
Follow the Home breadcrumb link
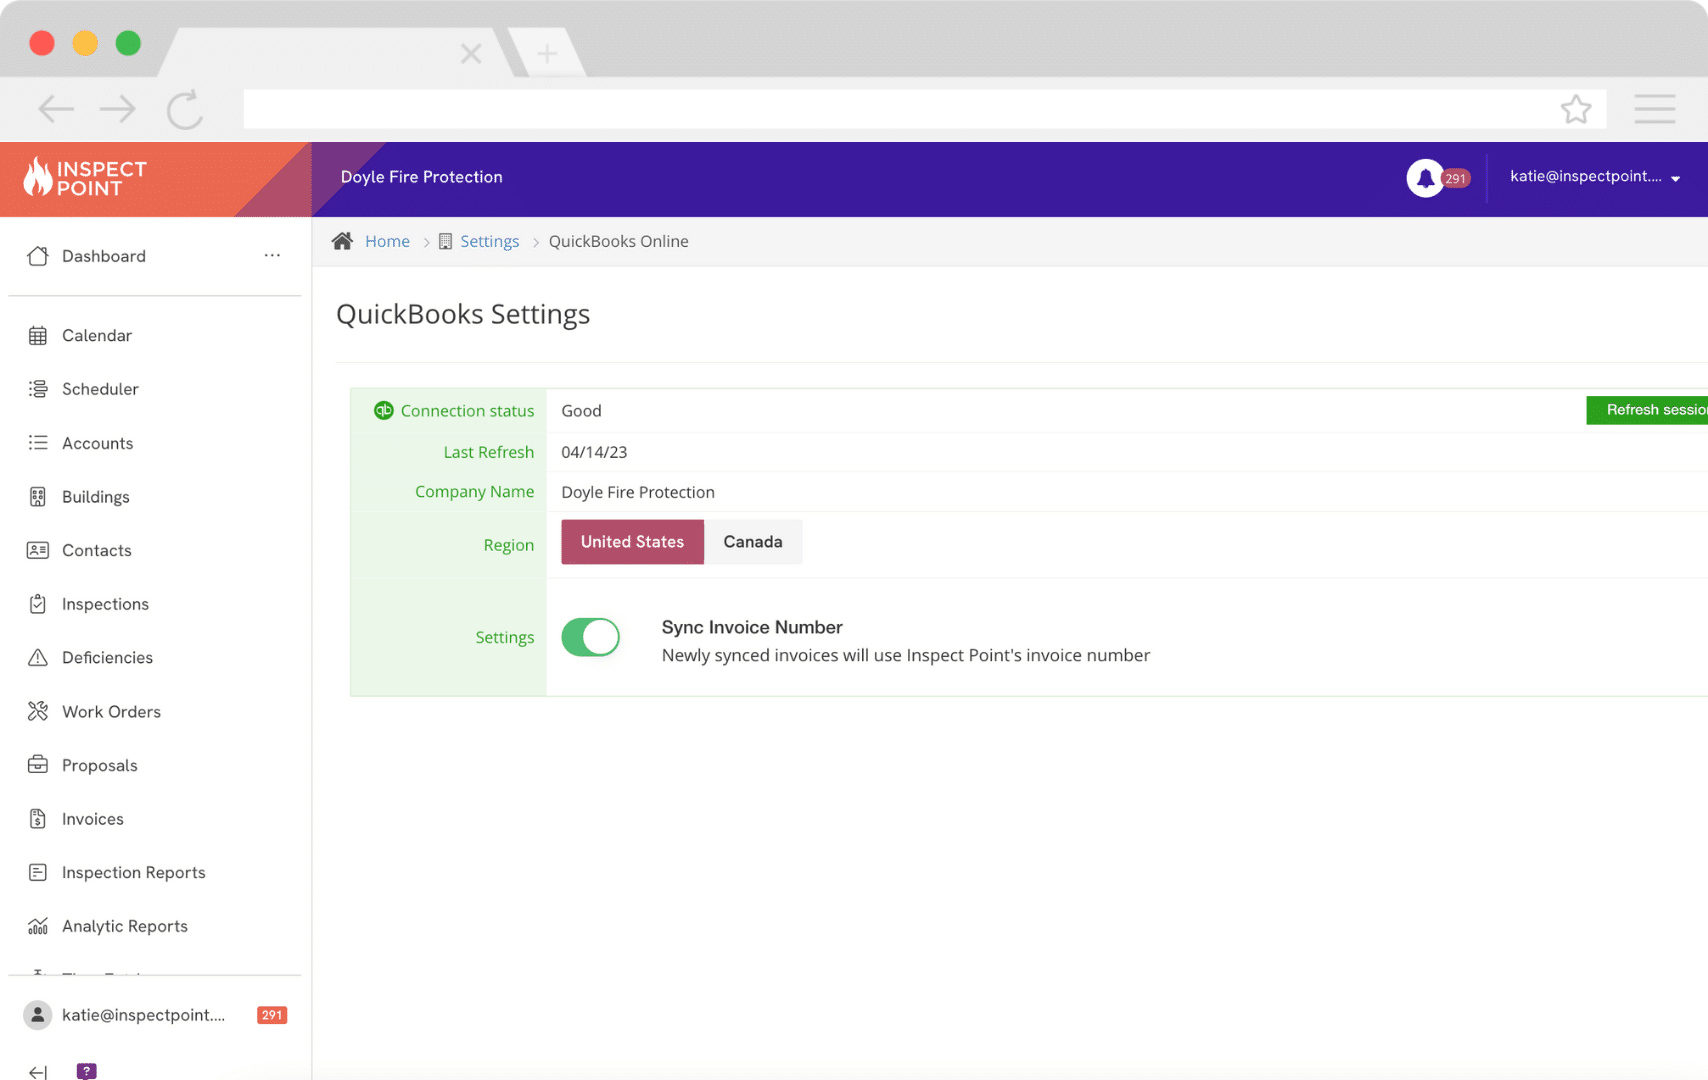[x=387, y=241]
